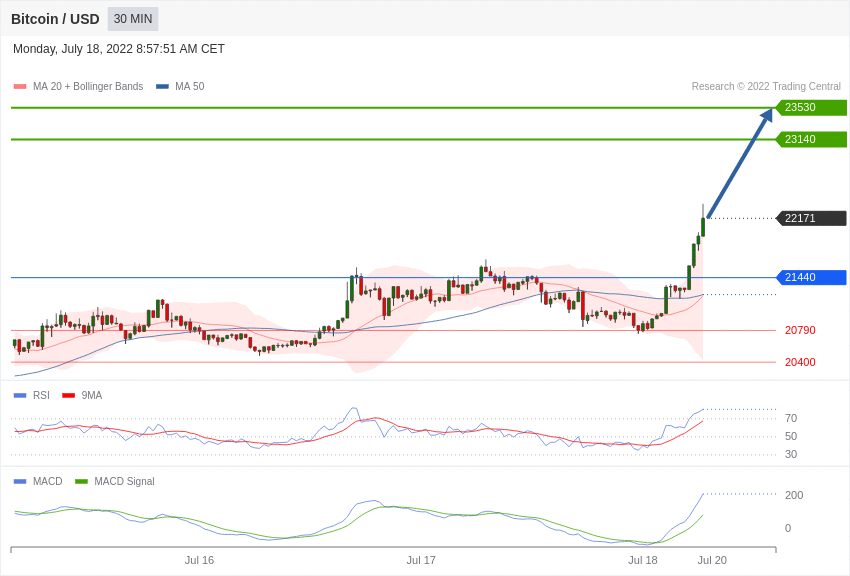Click the Bitcoin / USD title
Screen dimensions: 850x576
55,19
